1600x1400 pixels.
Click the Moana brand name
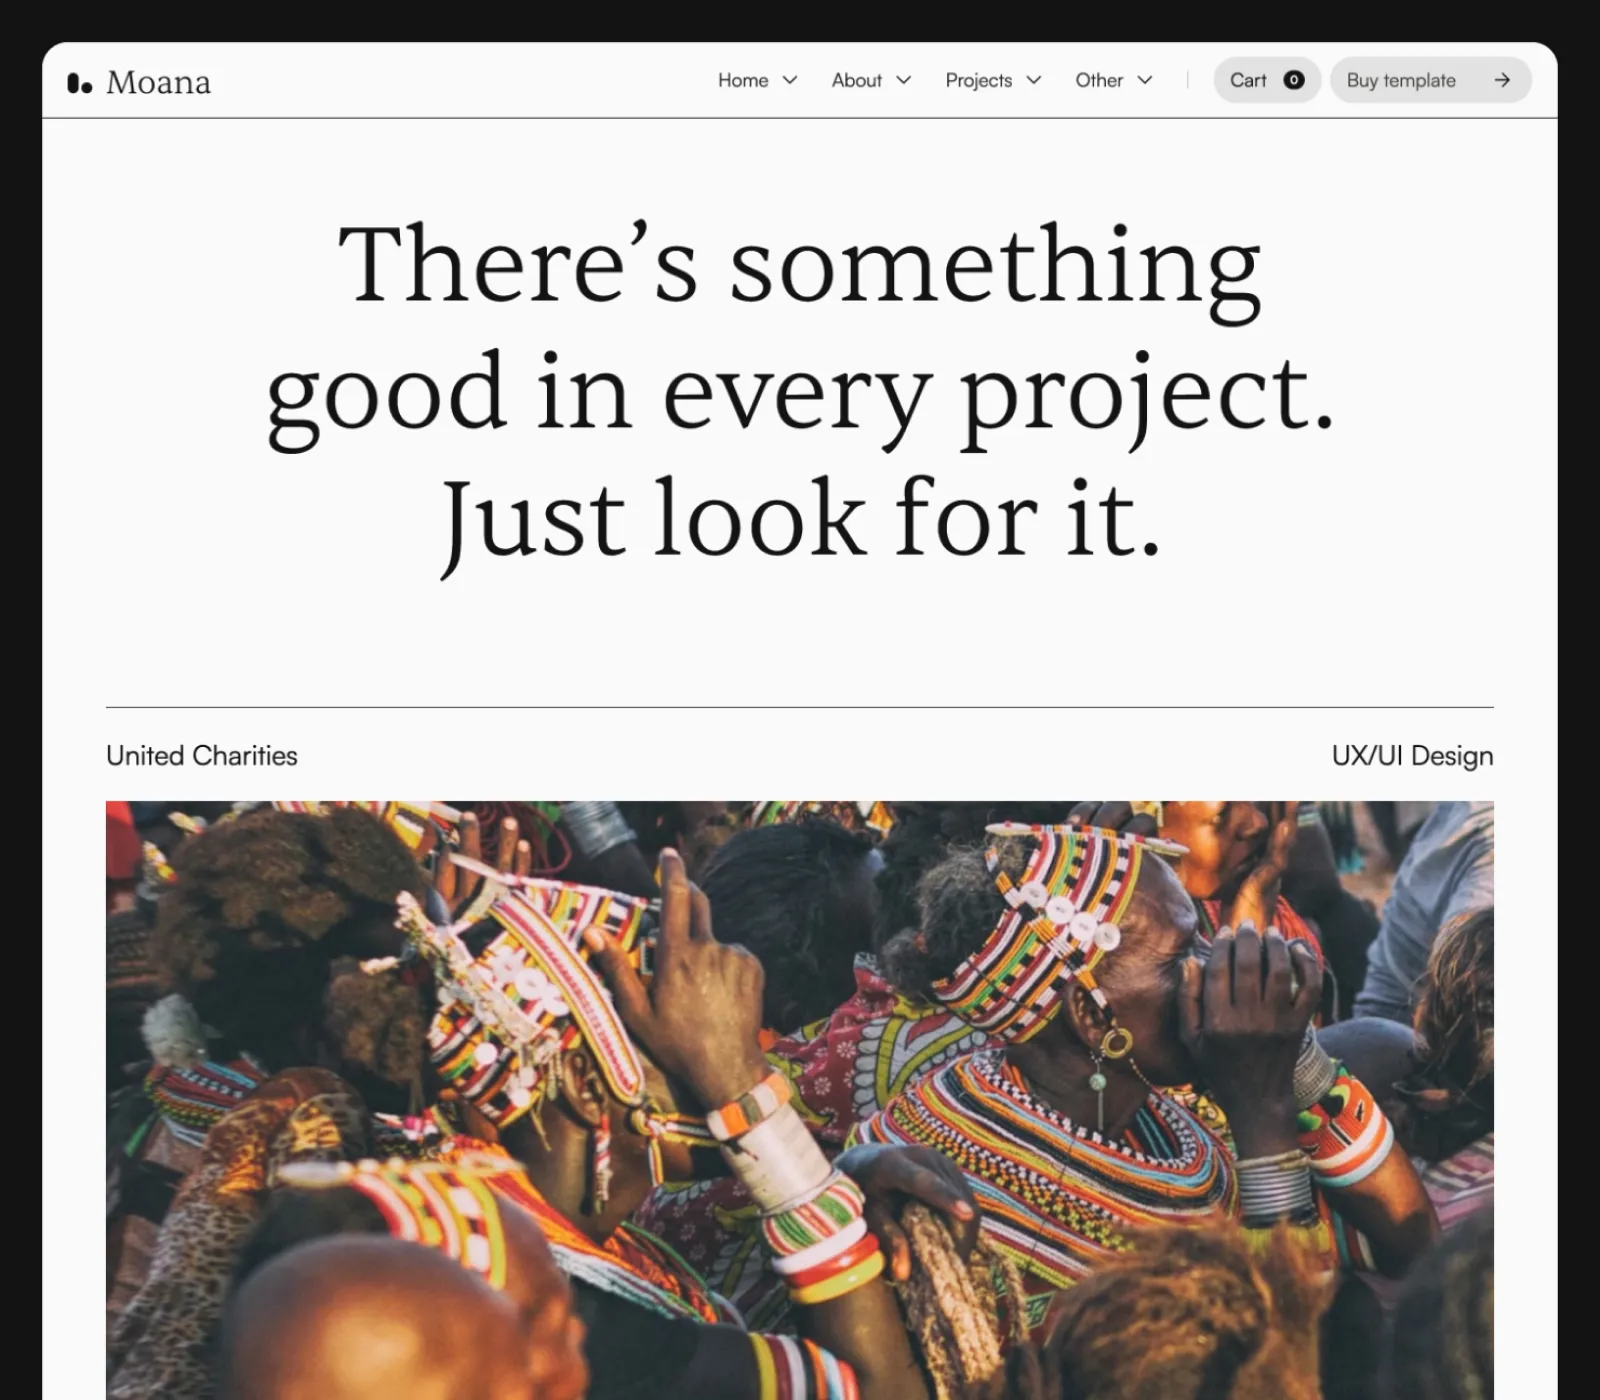pyautogui.click(x=158, y=82)
